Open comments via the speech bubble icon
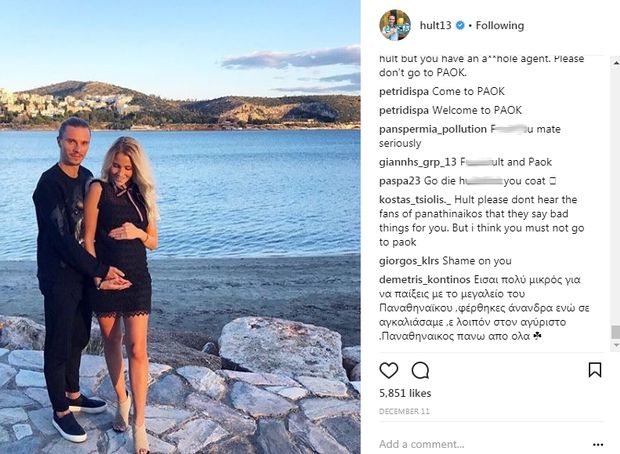The image size is (620, 454). [x=420, y=371]
